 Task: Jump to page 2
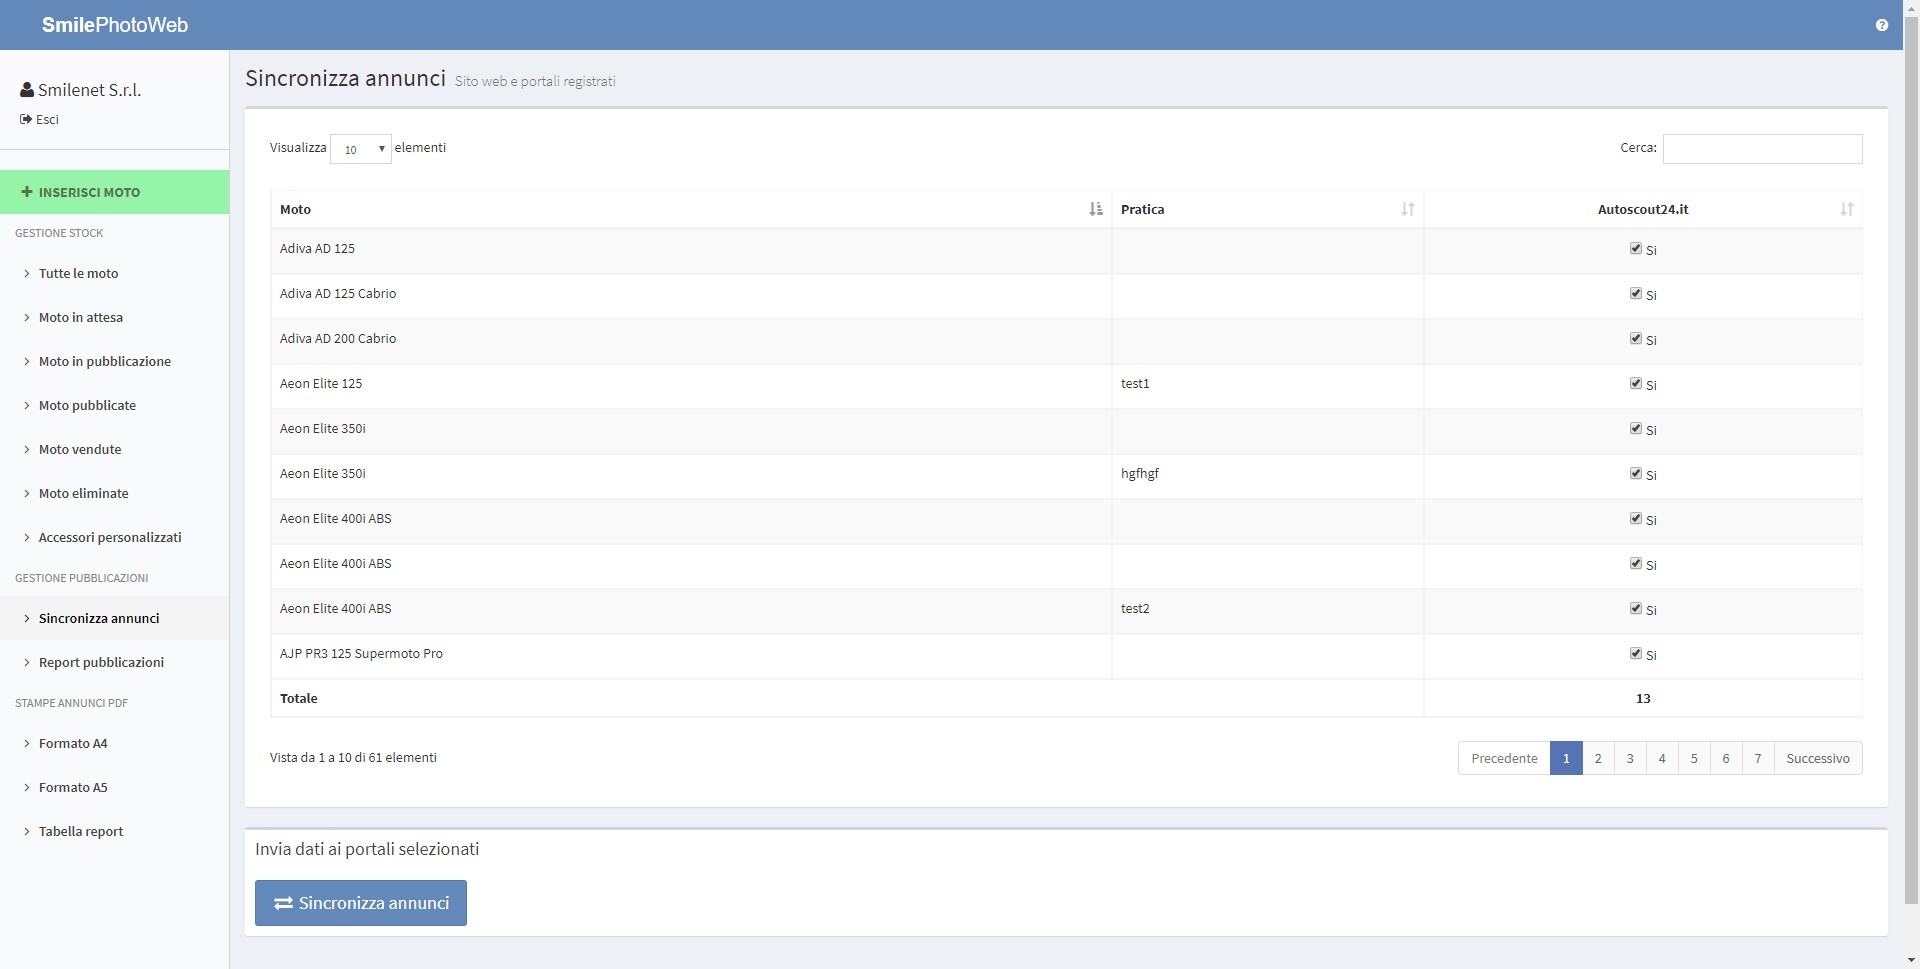click(x=1598, y=758)
